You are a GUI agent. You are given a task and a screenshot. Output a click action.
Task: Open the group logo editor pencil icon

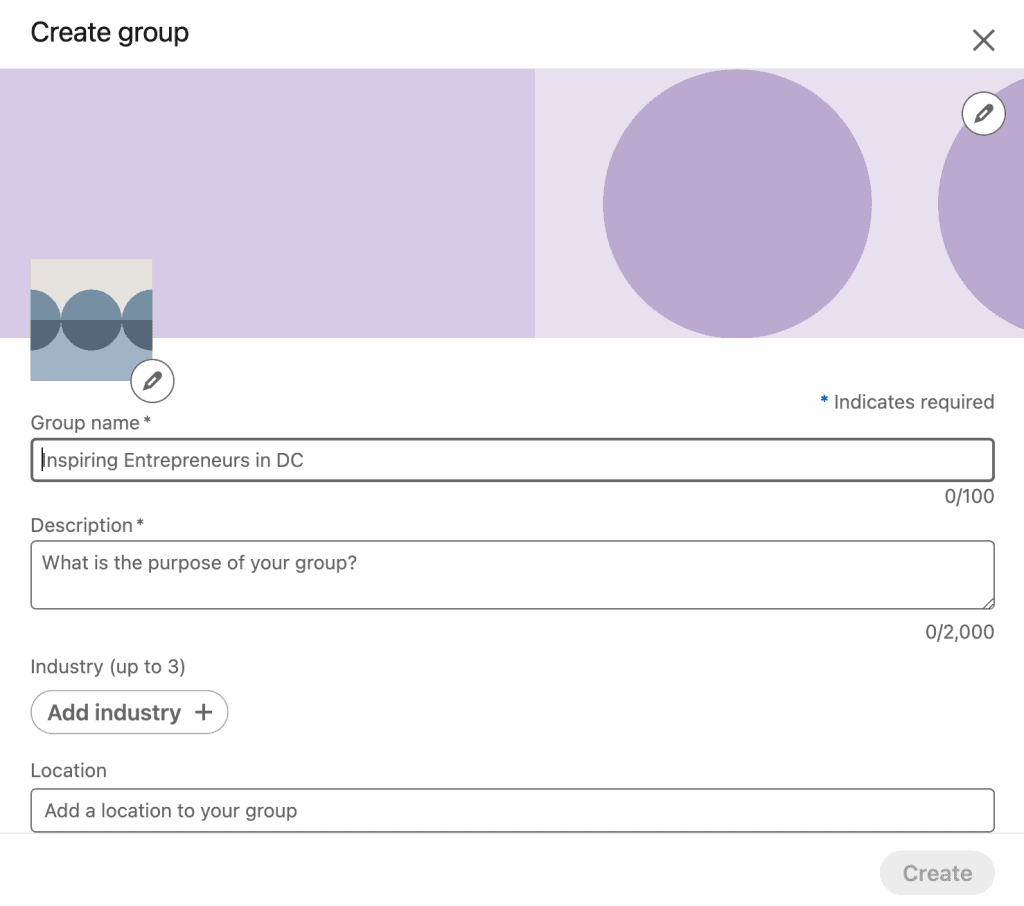(x=152, y=381)
